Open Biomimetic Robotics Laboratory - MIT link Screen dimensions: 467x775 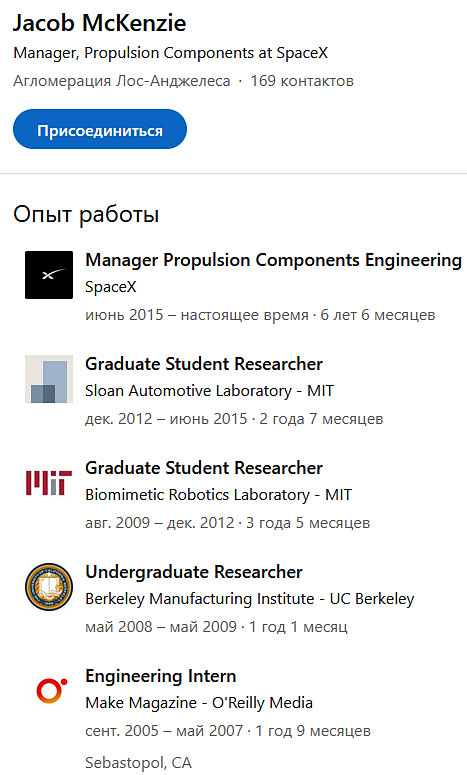pos(218,495)
